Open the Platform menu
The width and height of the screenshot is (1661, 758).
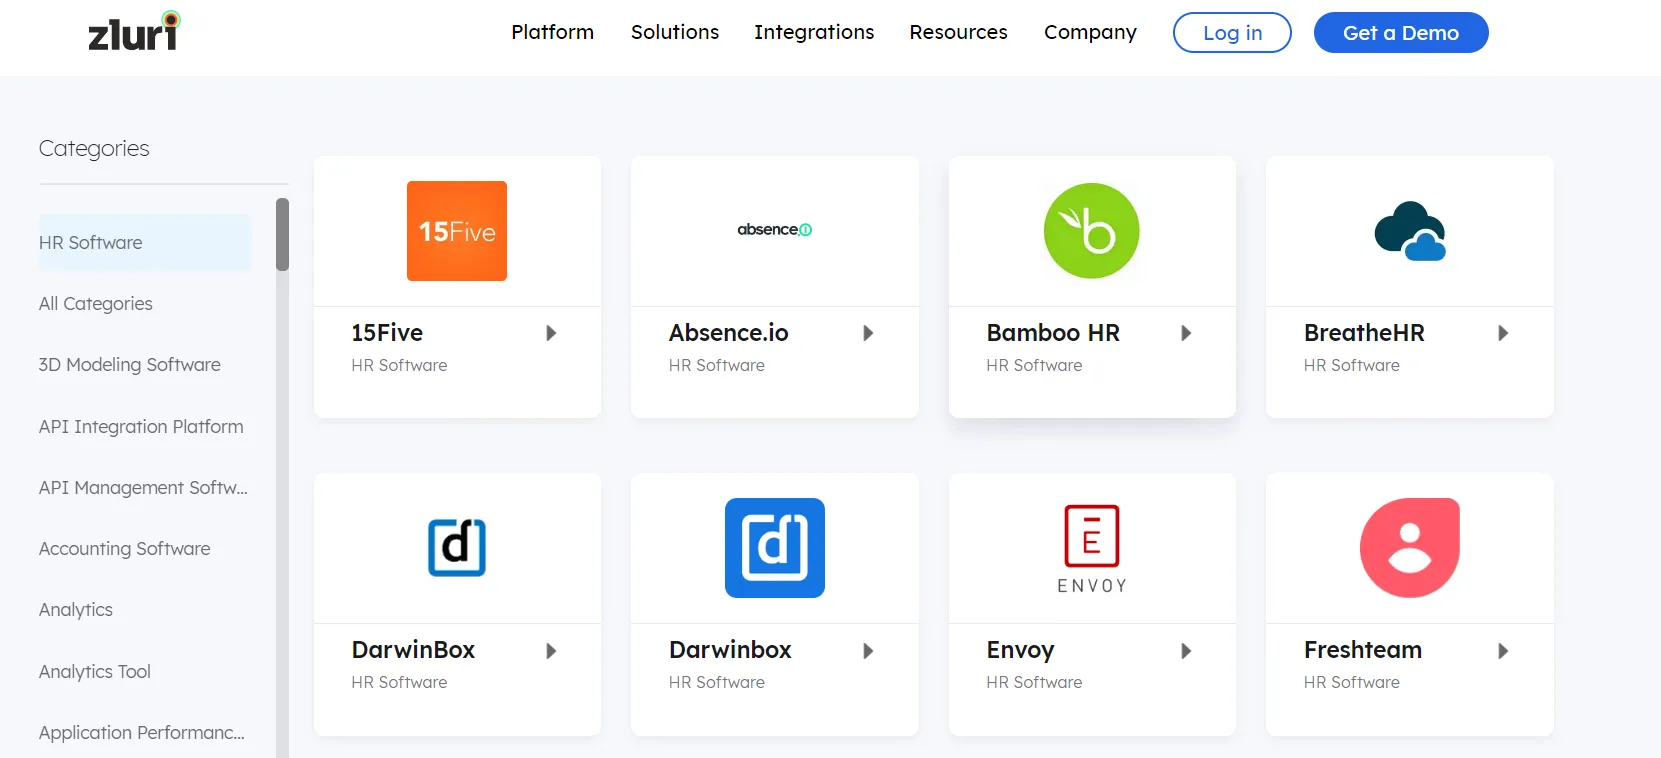point(553,32)
